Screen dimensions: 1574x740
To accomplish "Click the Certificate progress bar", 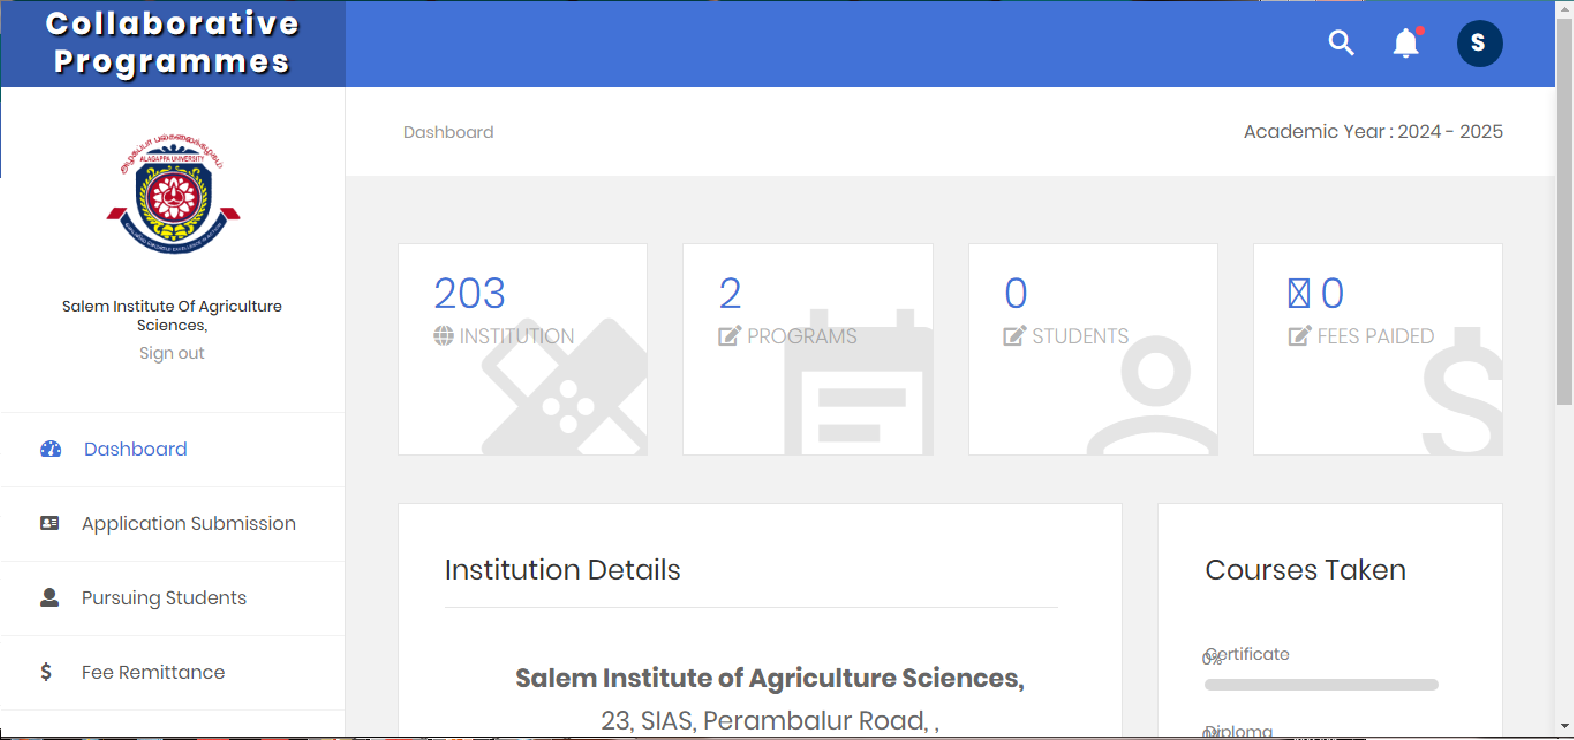I will pyautogui.click(x=1321, y=685).
